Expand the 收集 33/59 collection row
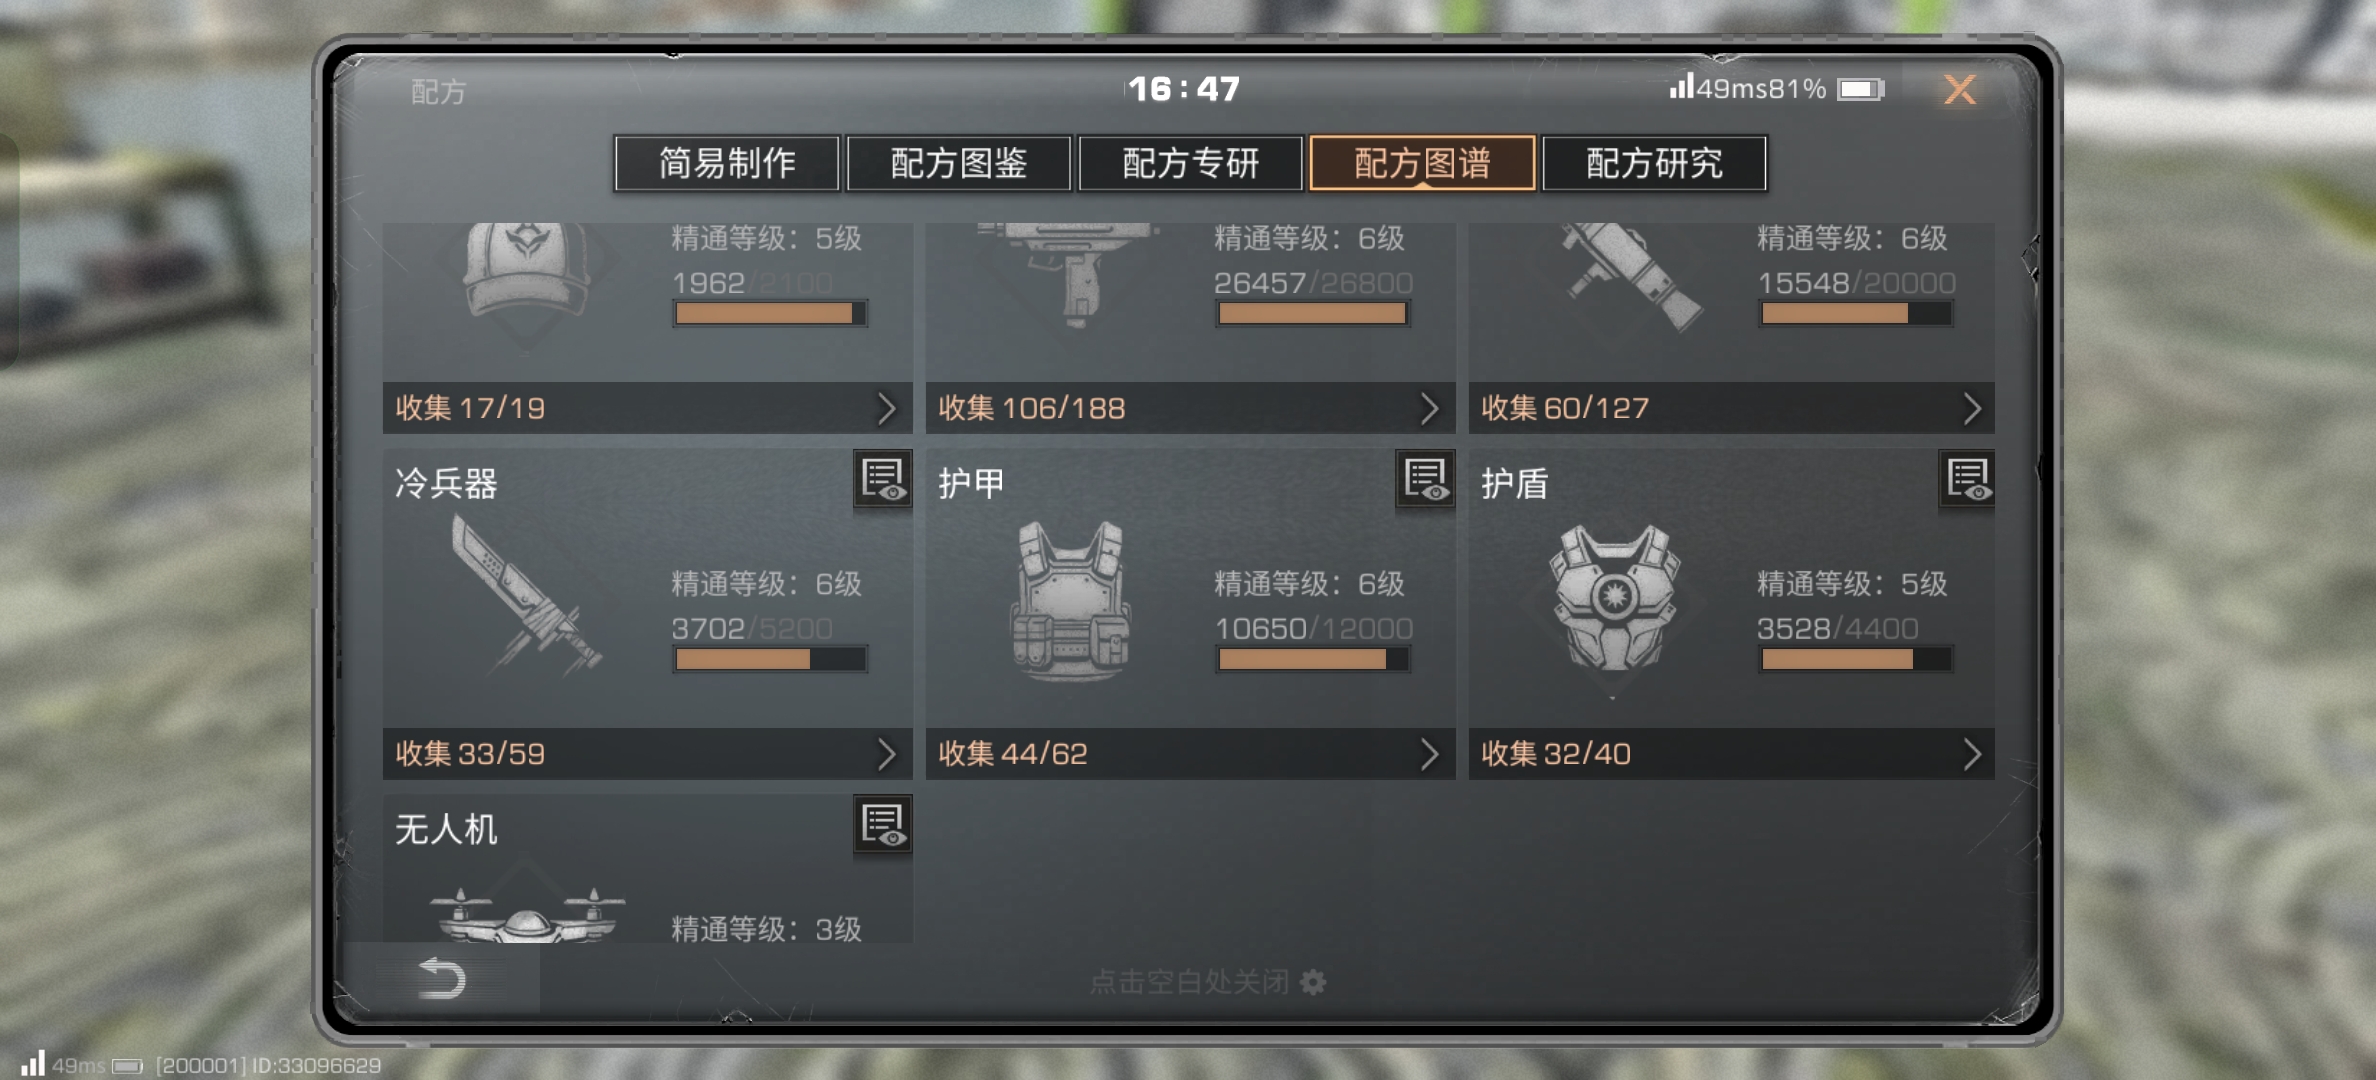 point(647,754)
